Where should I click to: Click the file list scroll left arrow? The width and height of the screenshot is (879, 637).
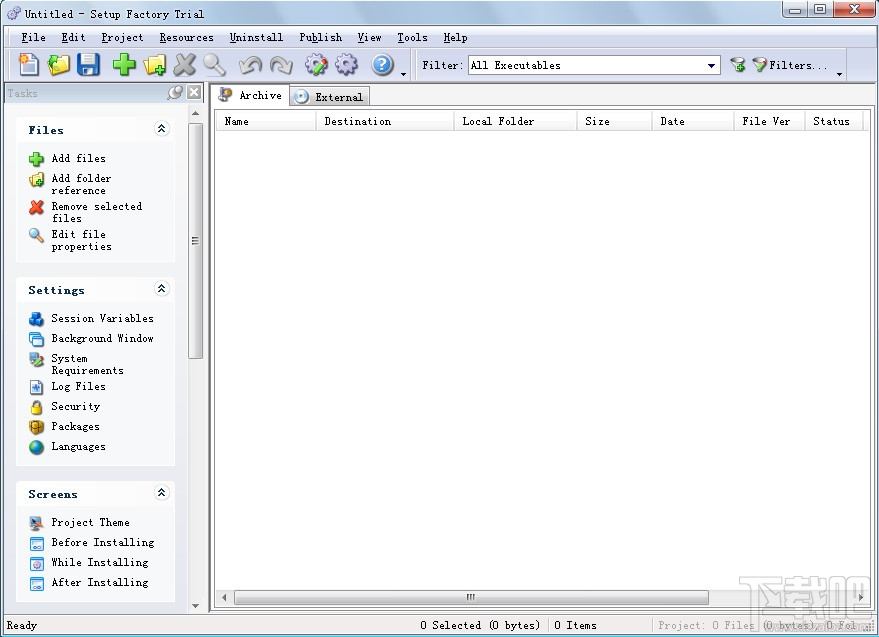point(224,597)
